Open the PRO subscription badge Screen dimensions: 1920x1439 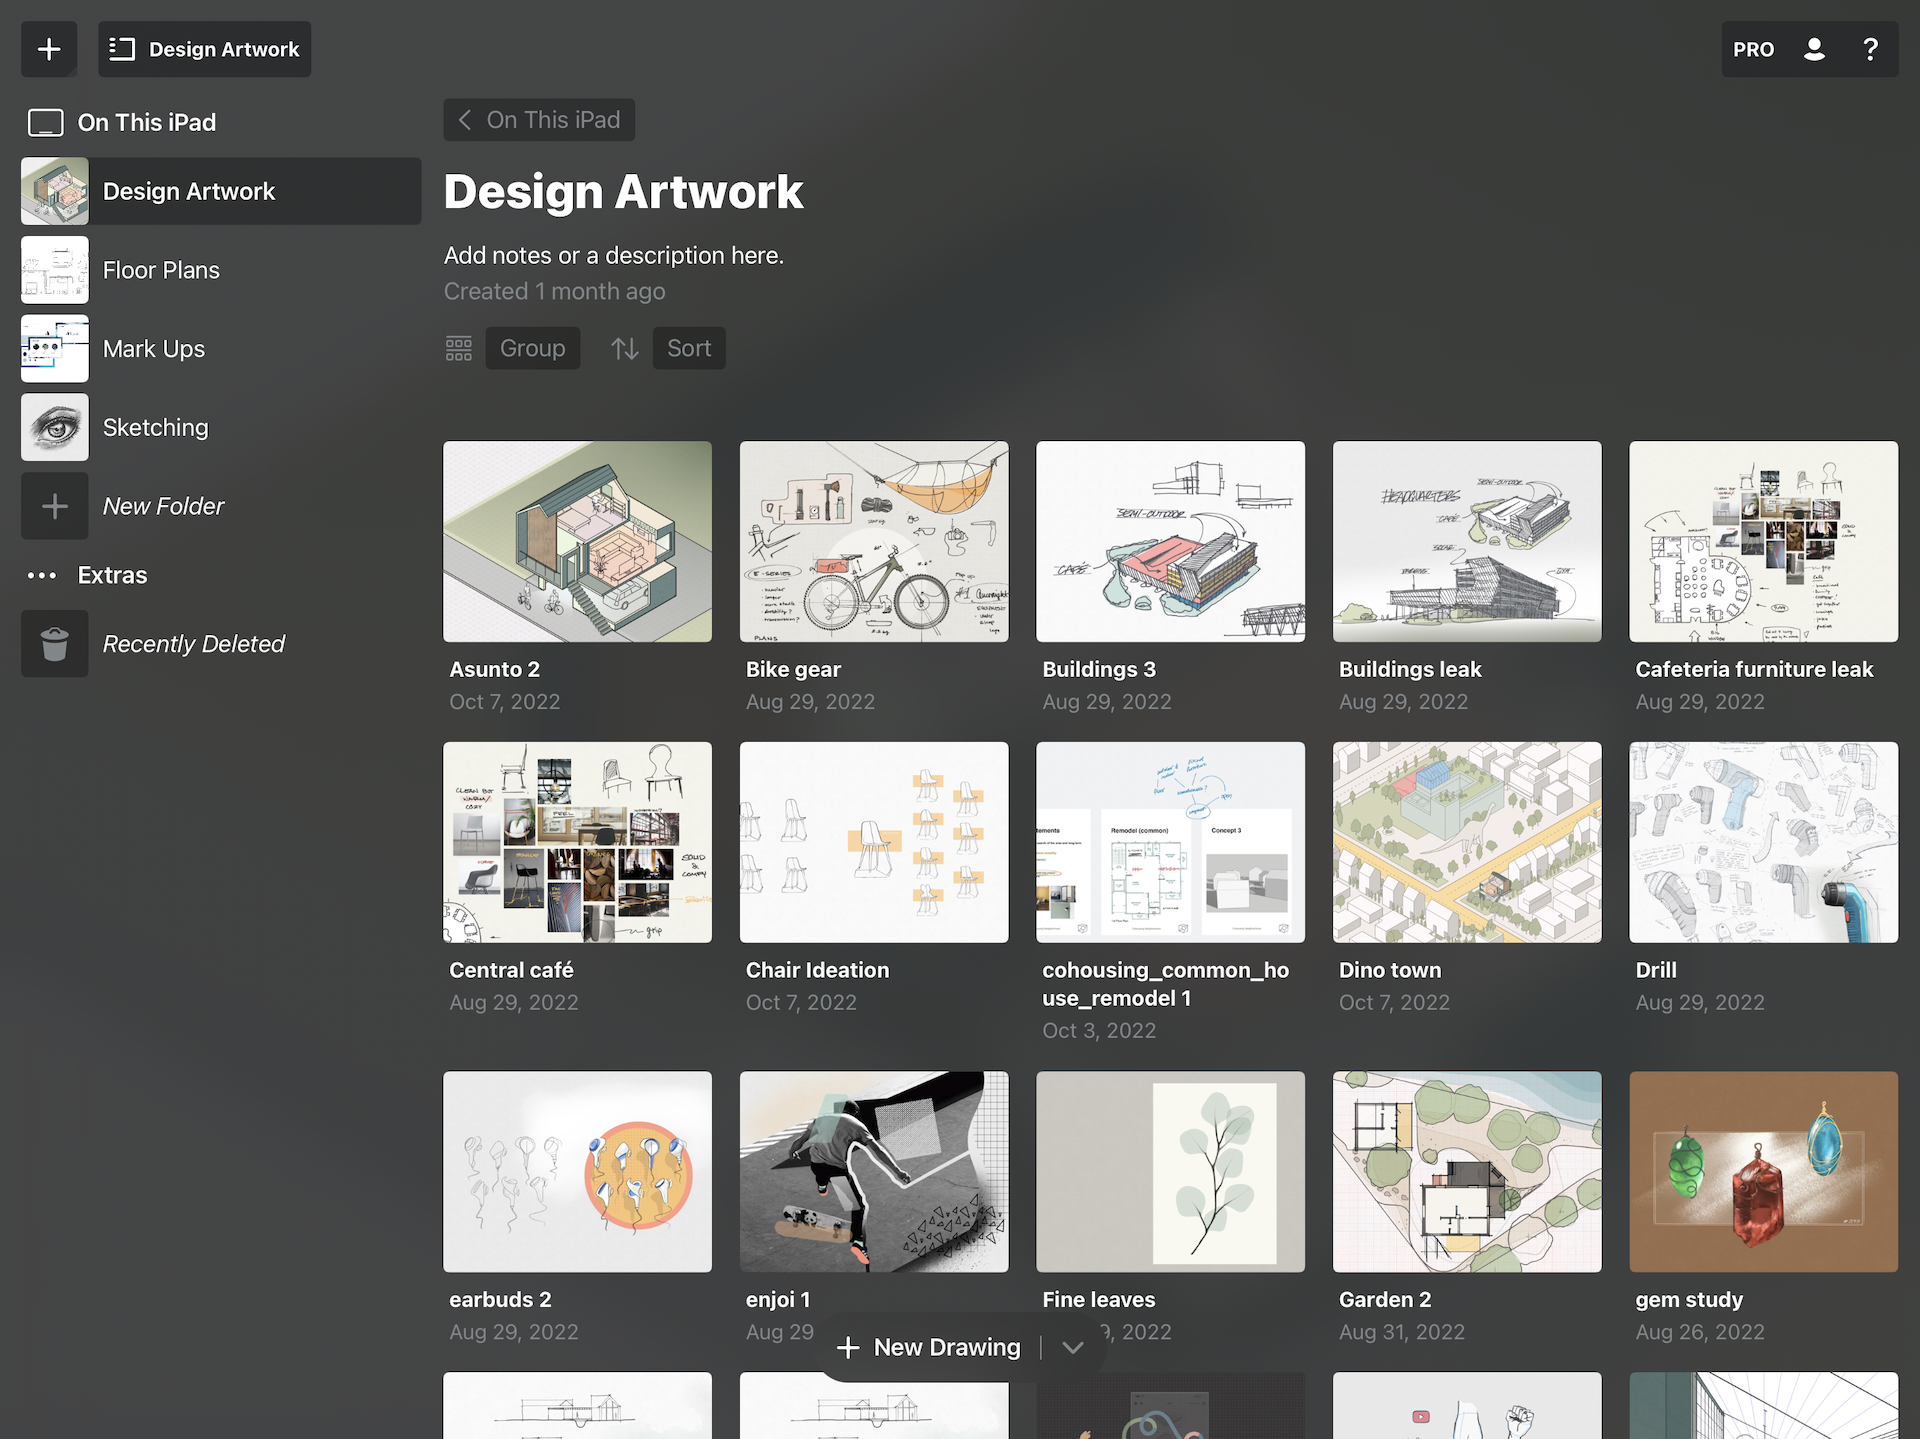[1753, 49]
